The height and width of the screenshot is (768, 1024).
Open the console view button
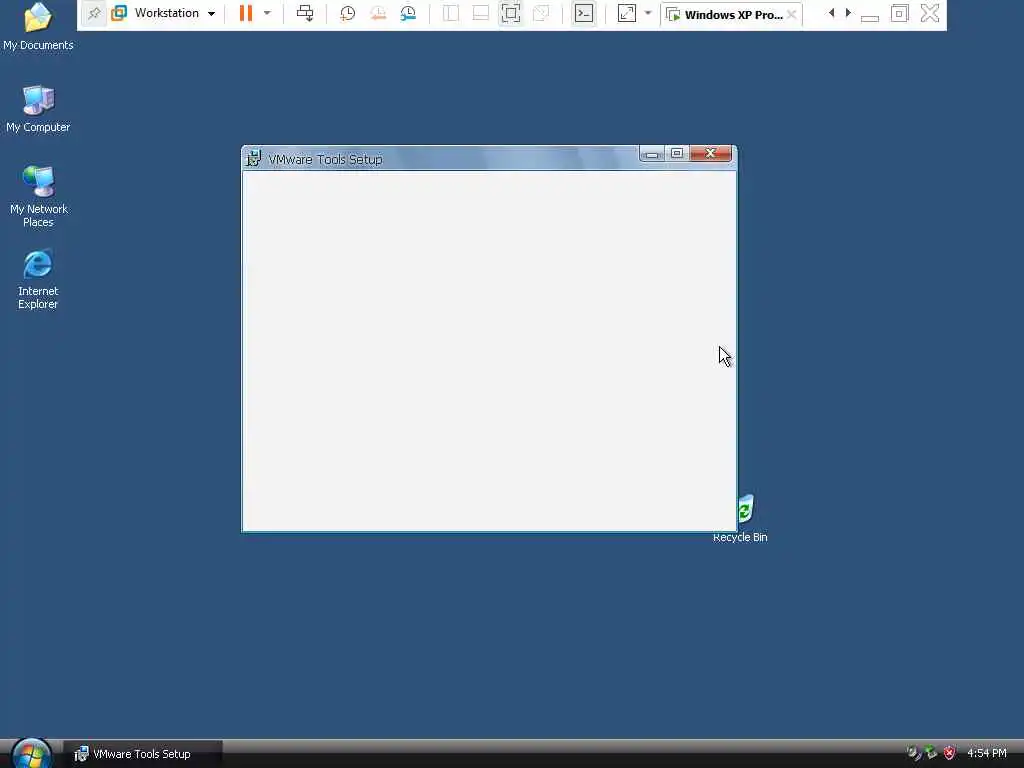584,13
